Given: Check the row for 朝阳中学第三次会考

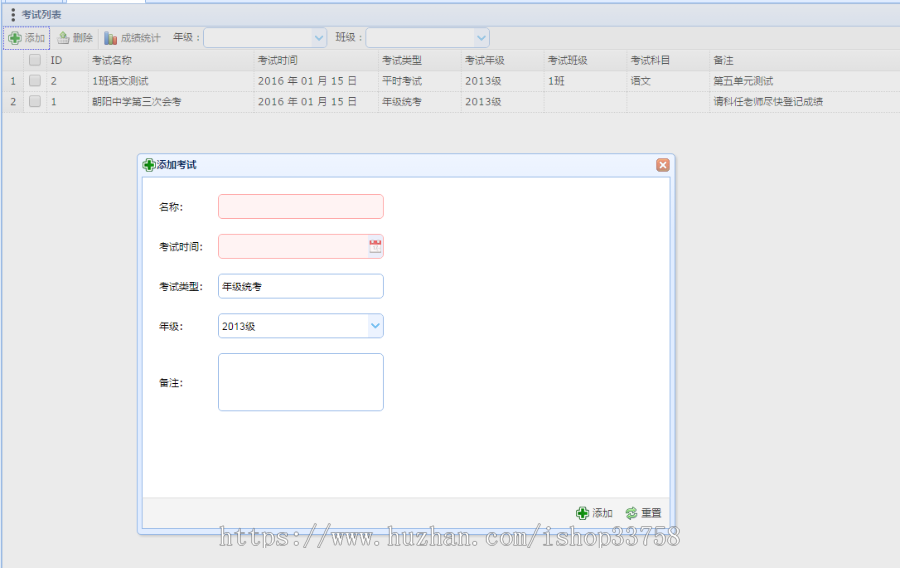Looking at the screenshot, I should click(35, 102).
